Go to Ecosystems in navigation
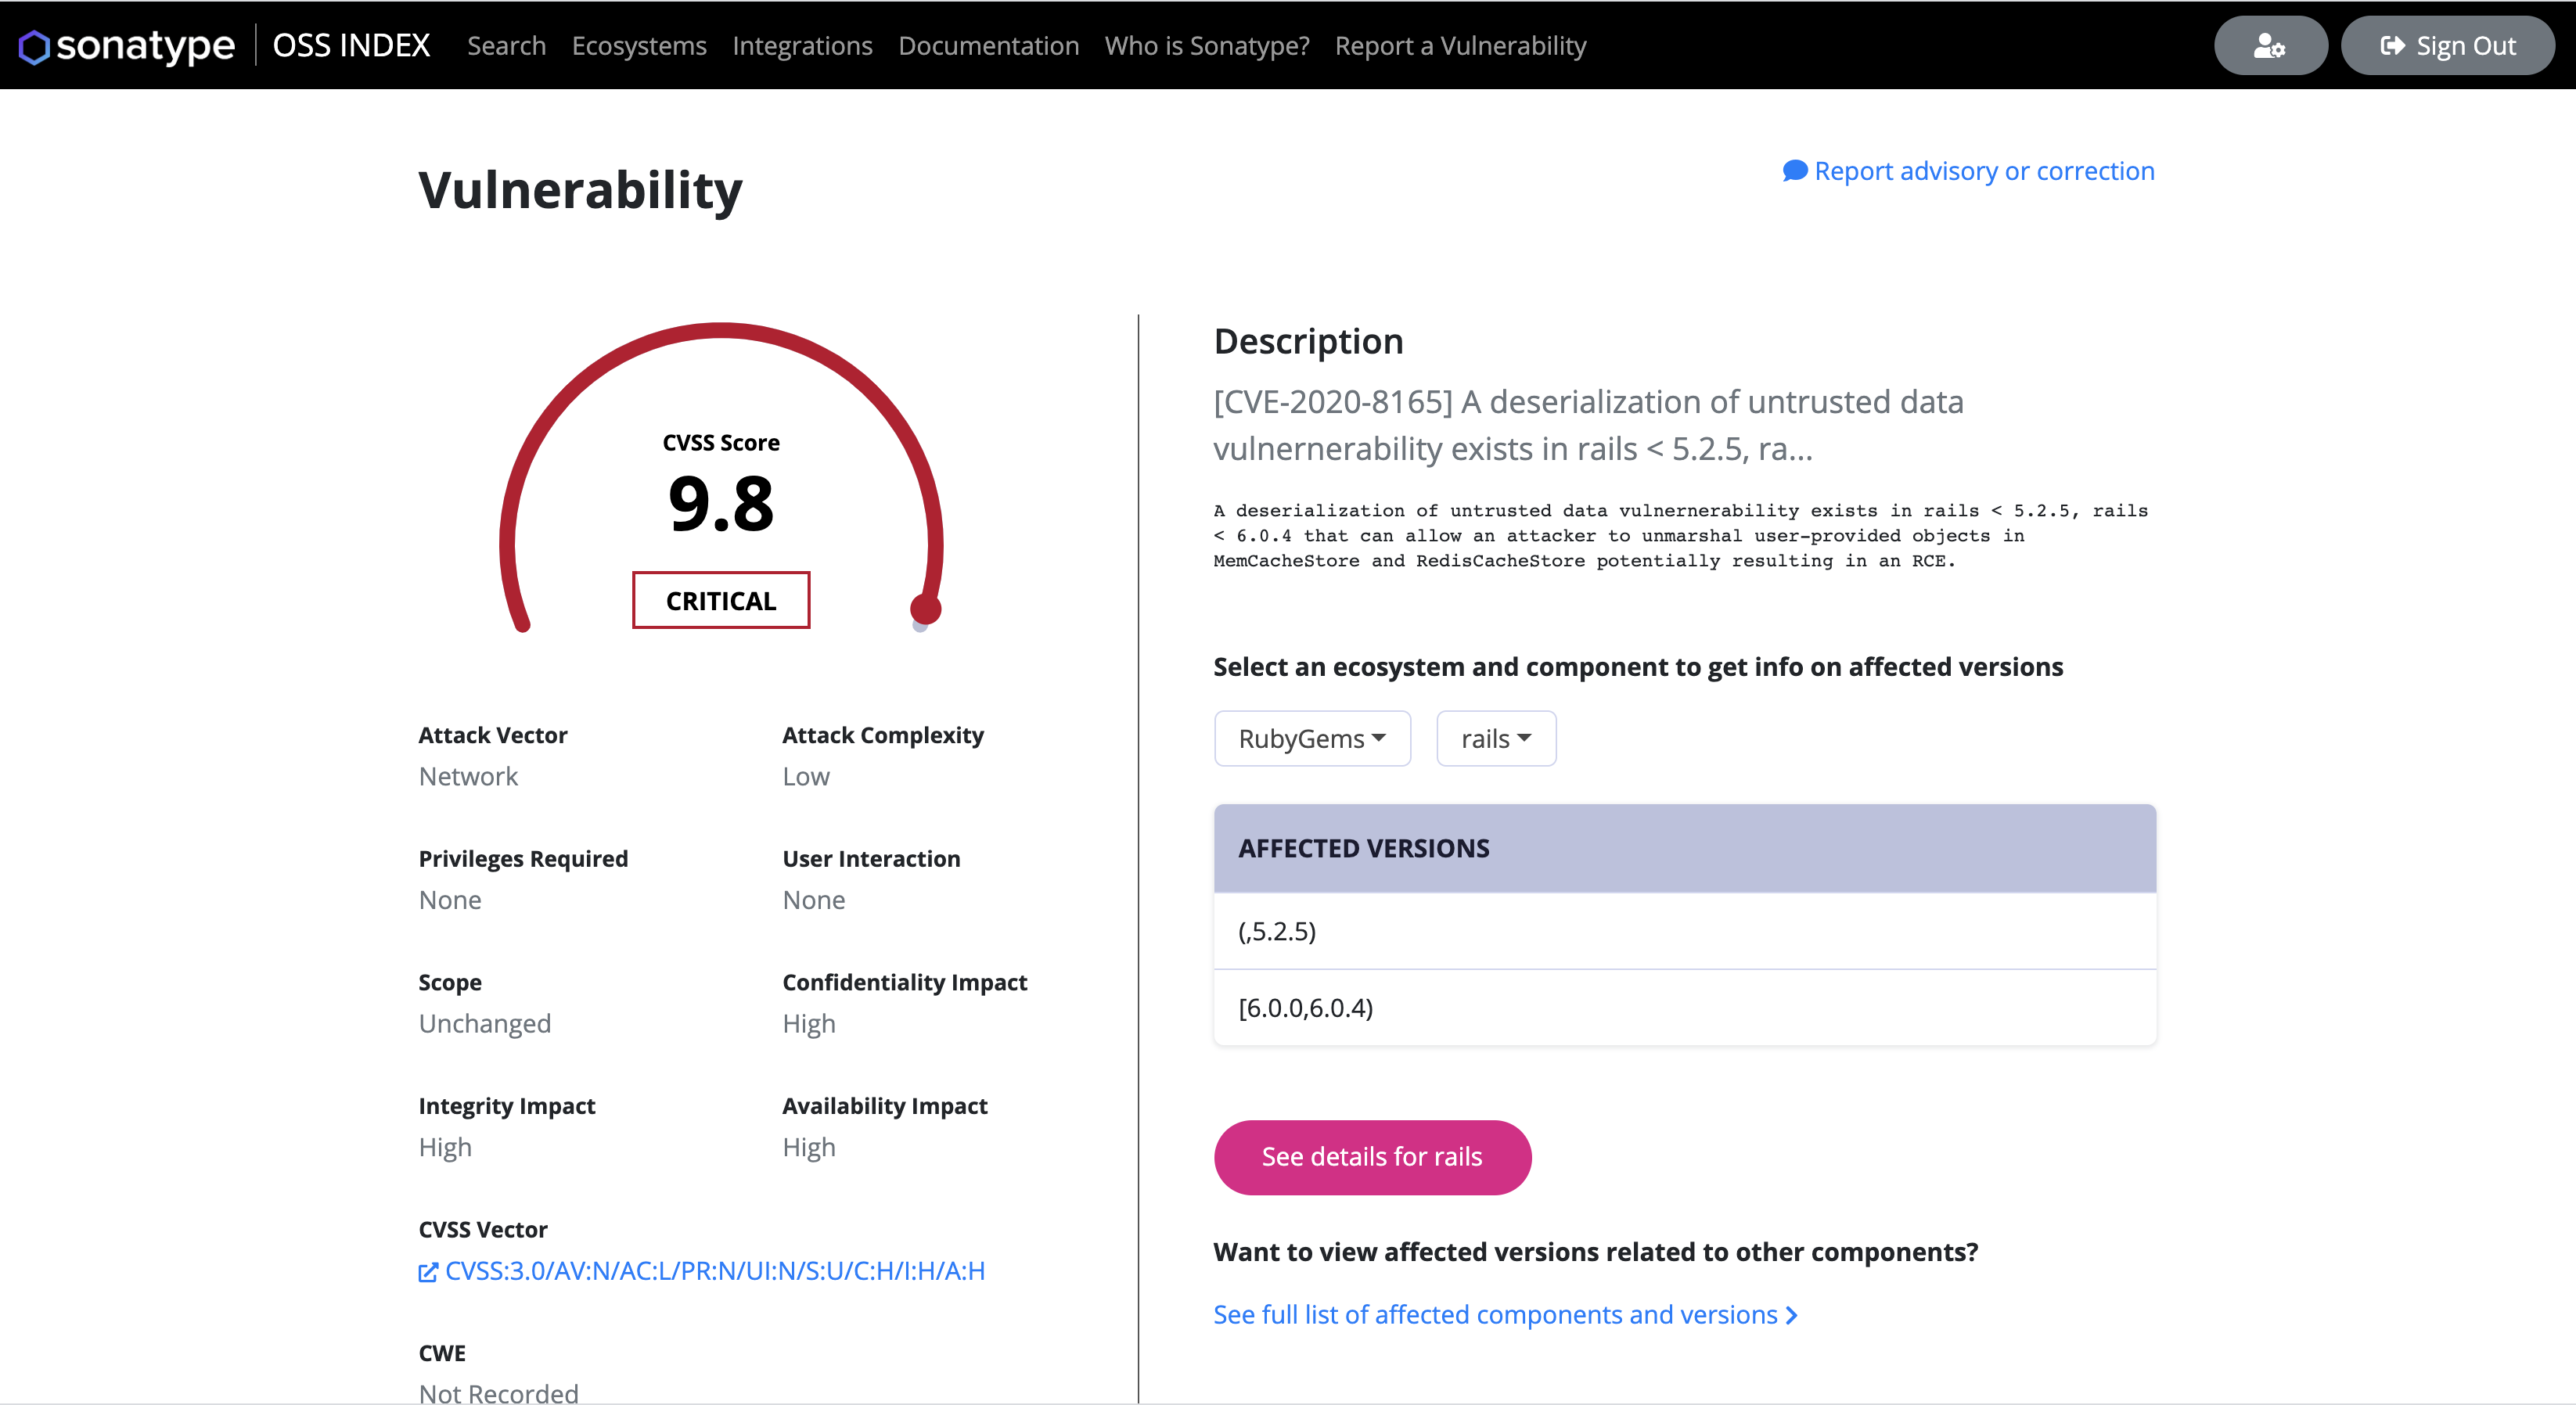 pyautogui.click(x=639, y=46)
